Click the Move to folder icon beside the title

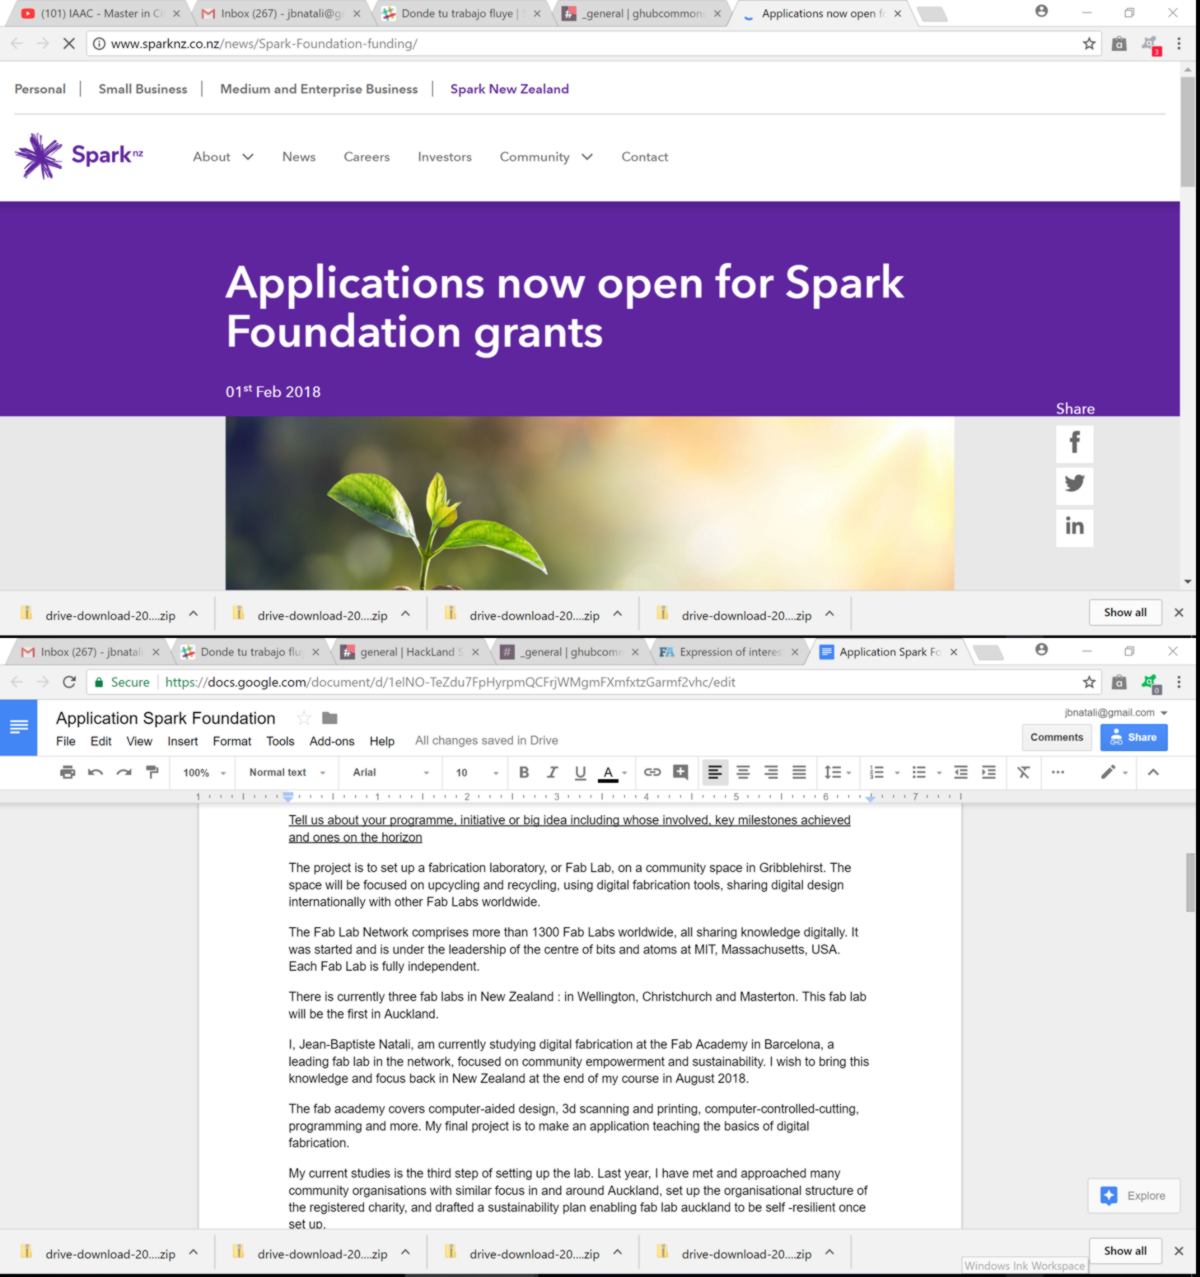click(x=330, y=718)
